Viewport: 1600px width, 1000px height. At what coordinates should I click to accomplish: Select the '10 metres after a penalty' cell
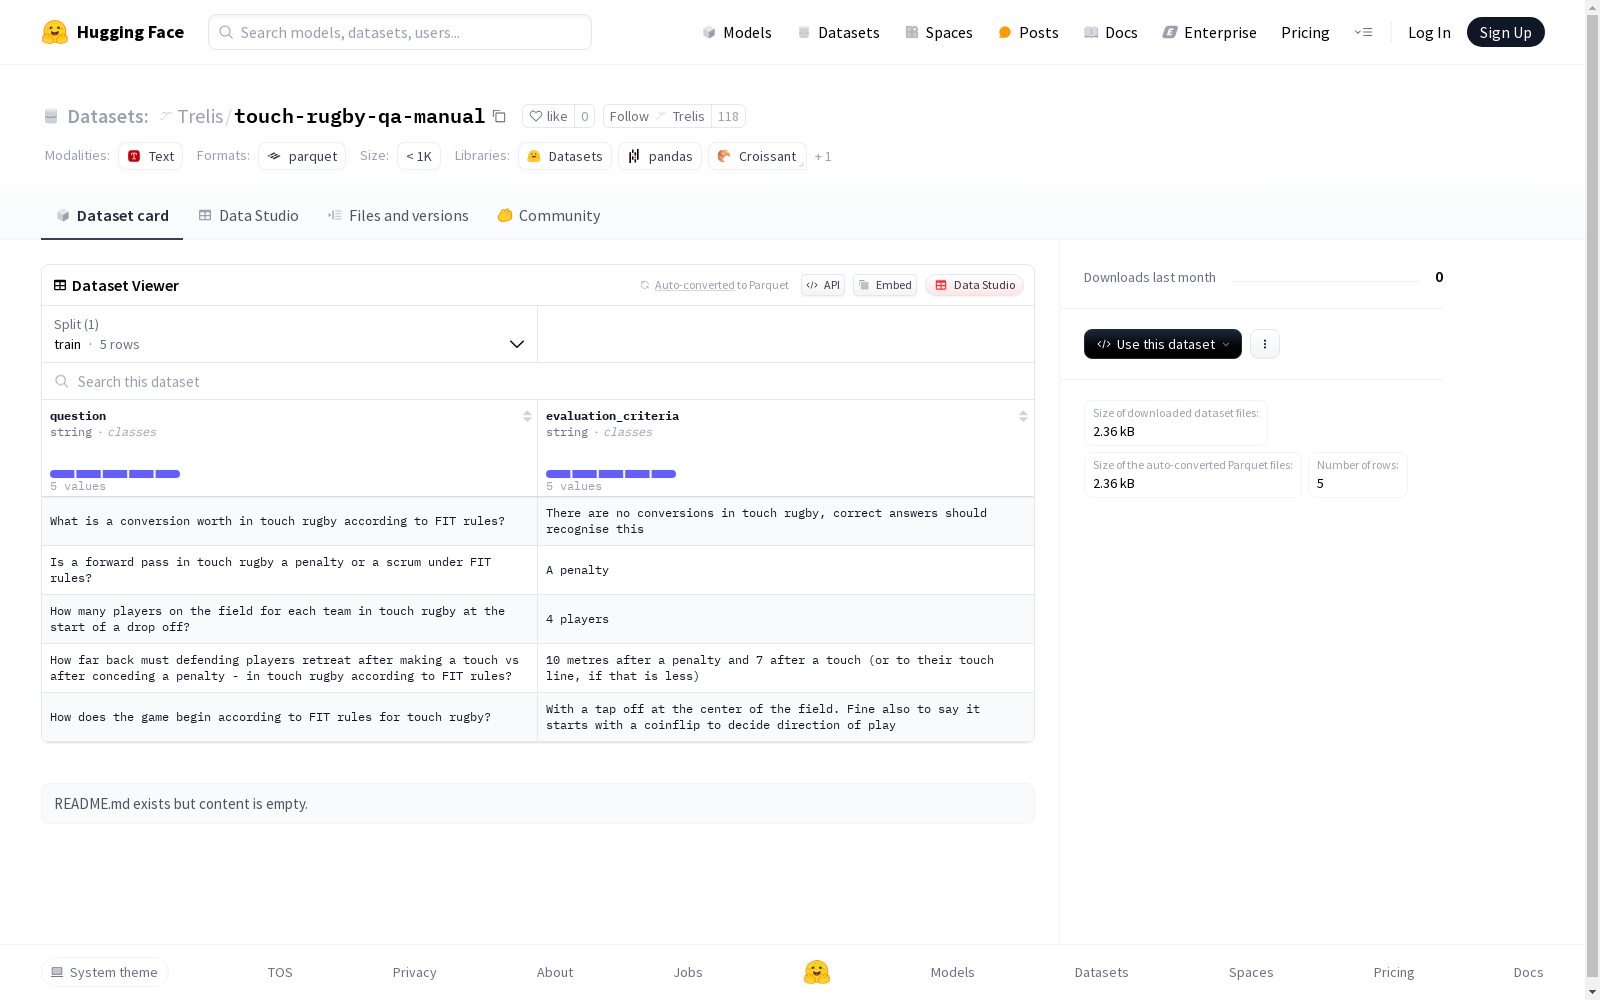(x=786, y=668)
